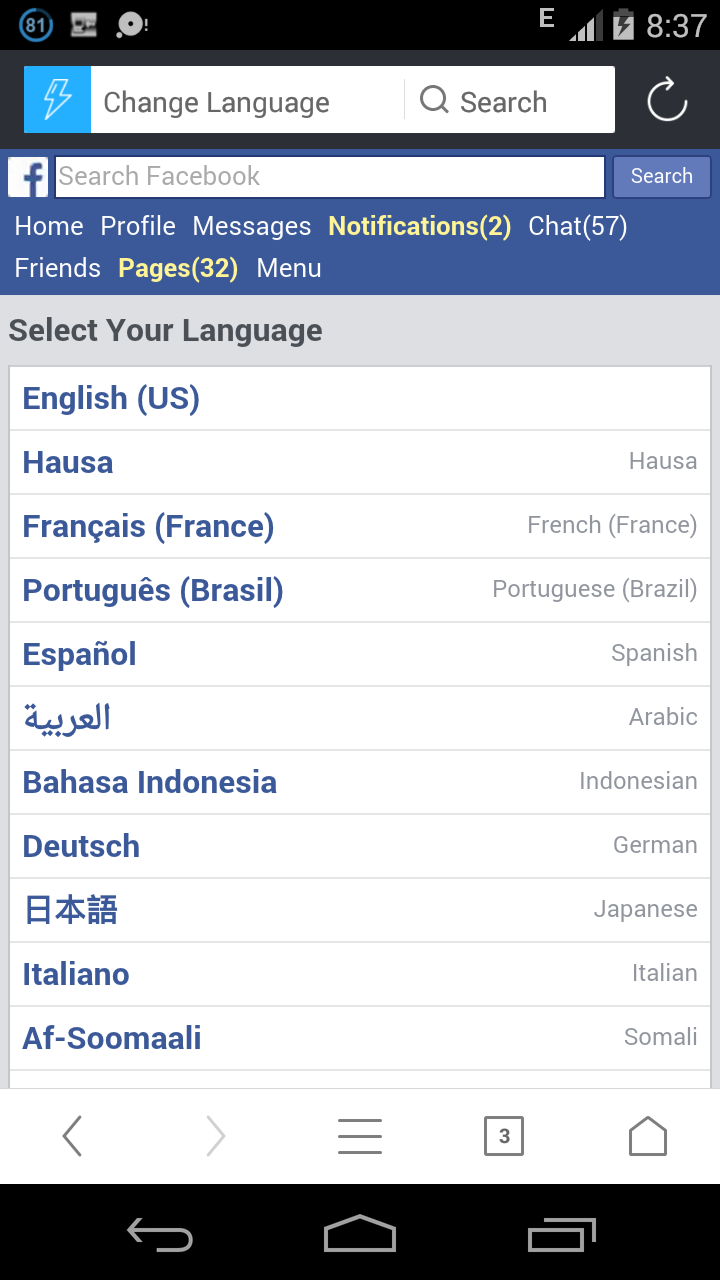Go forward using the browser forward arrow
The width and height of the screenshot is (720, 1280).
click(x=216, y=1136)
